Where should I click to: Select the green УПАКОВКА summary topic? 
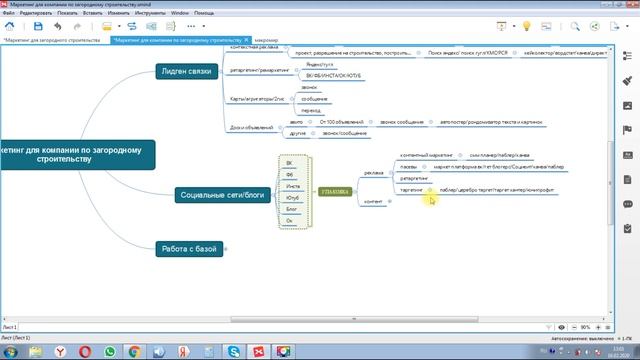[335, 191]
